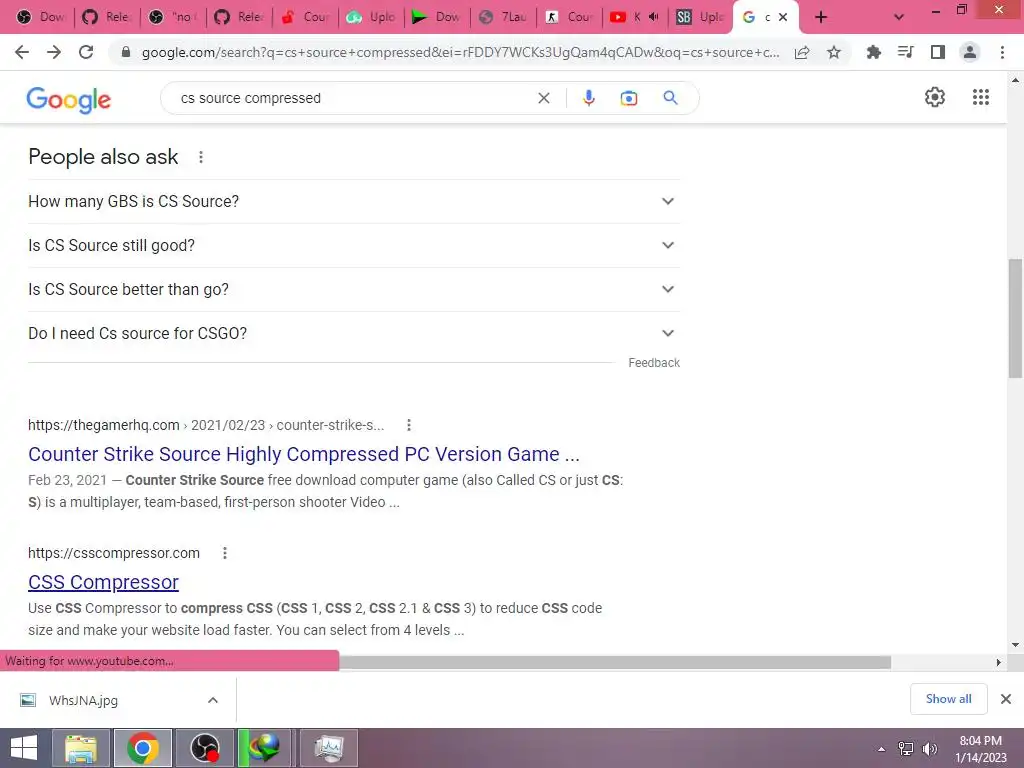
Task: Open options beside People also ask
Action: [x=201, y=157]
